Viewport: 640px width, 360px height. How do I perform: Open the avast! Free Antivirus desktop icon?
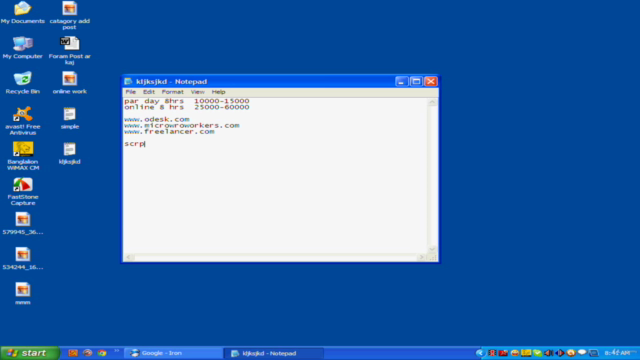[x=22, y=121]
